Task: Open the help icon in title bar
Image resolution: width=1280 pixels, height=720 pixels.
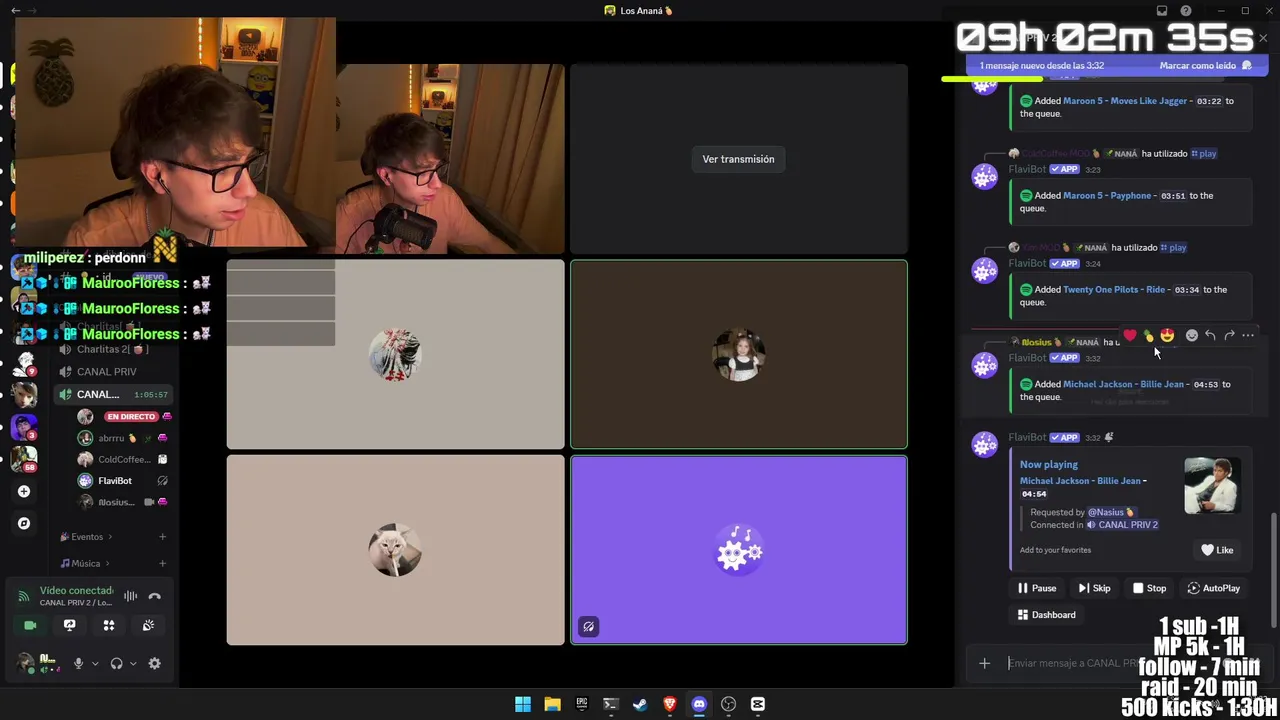Action: pos(1186,11)
